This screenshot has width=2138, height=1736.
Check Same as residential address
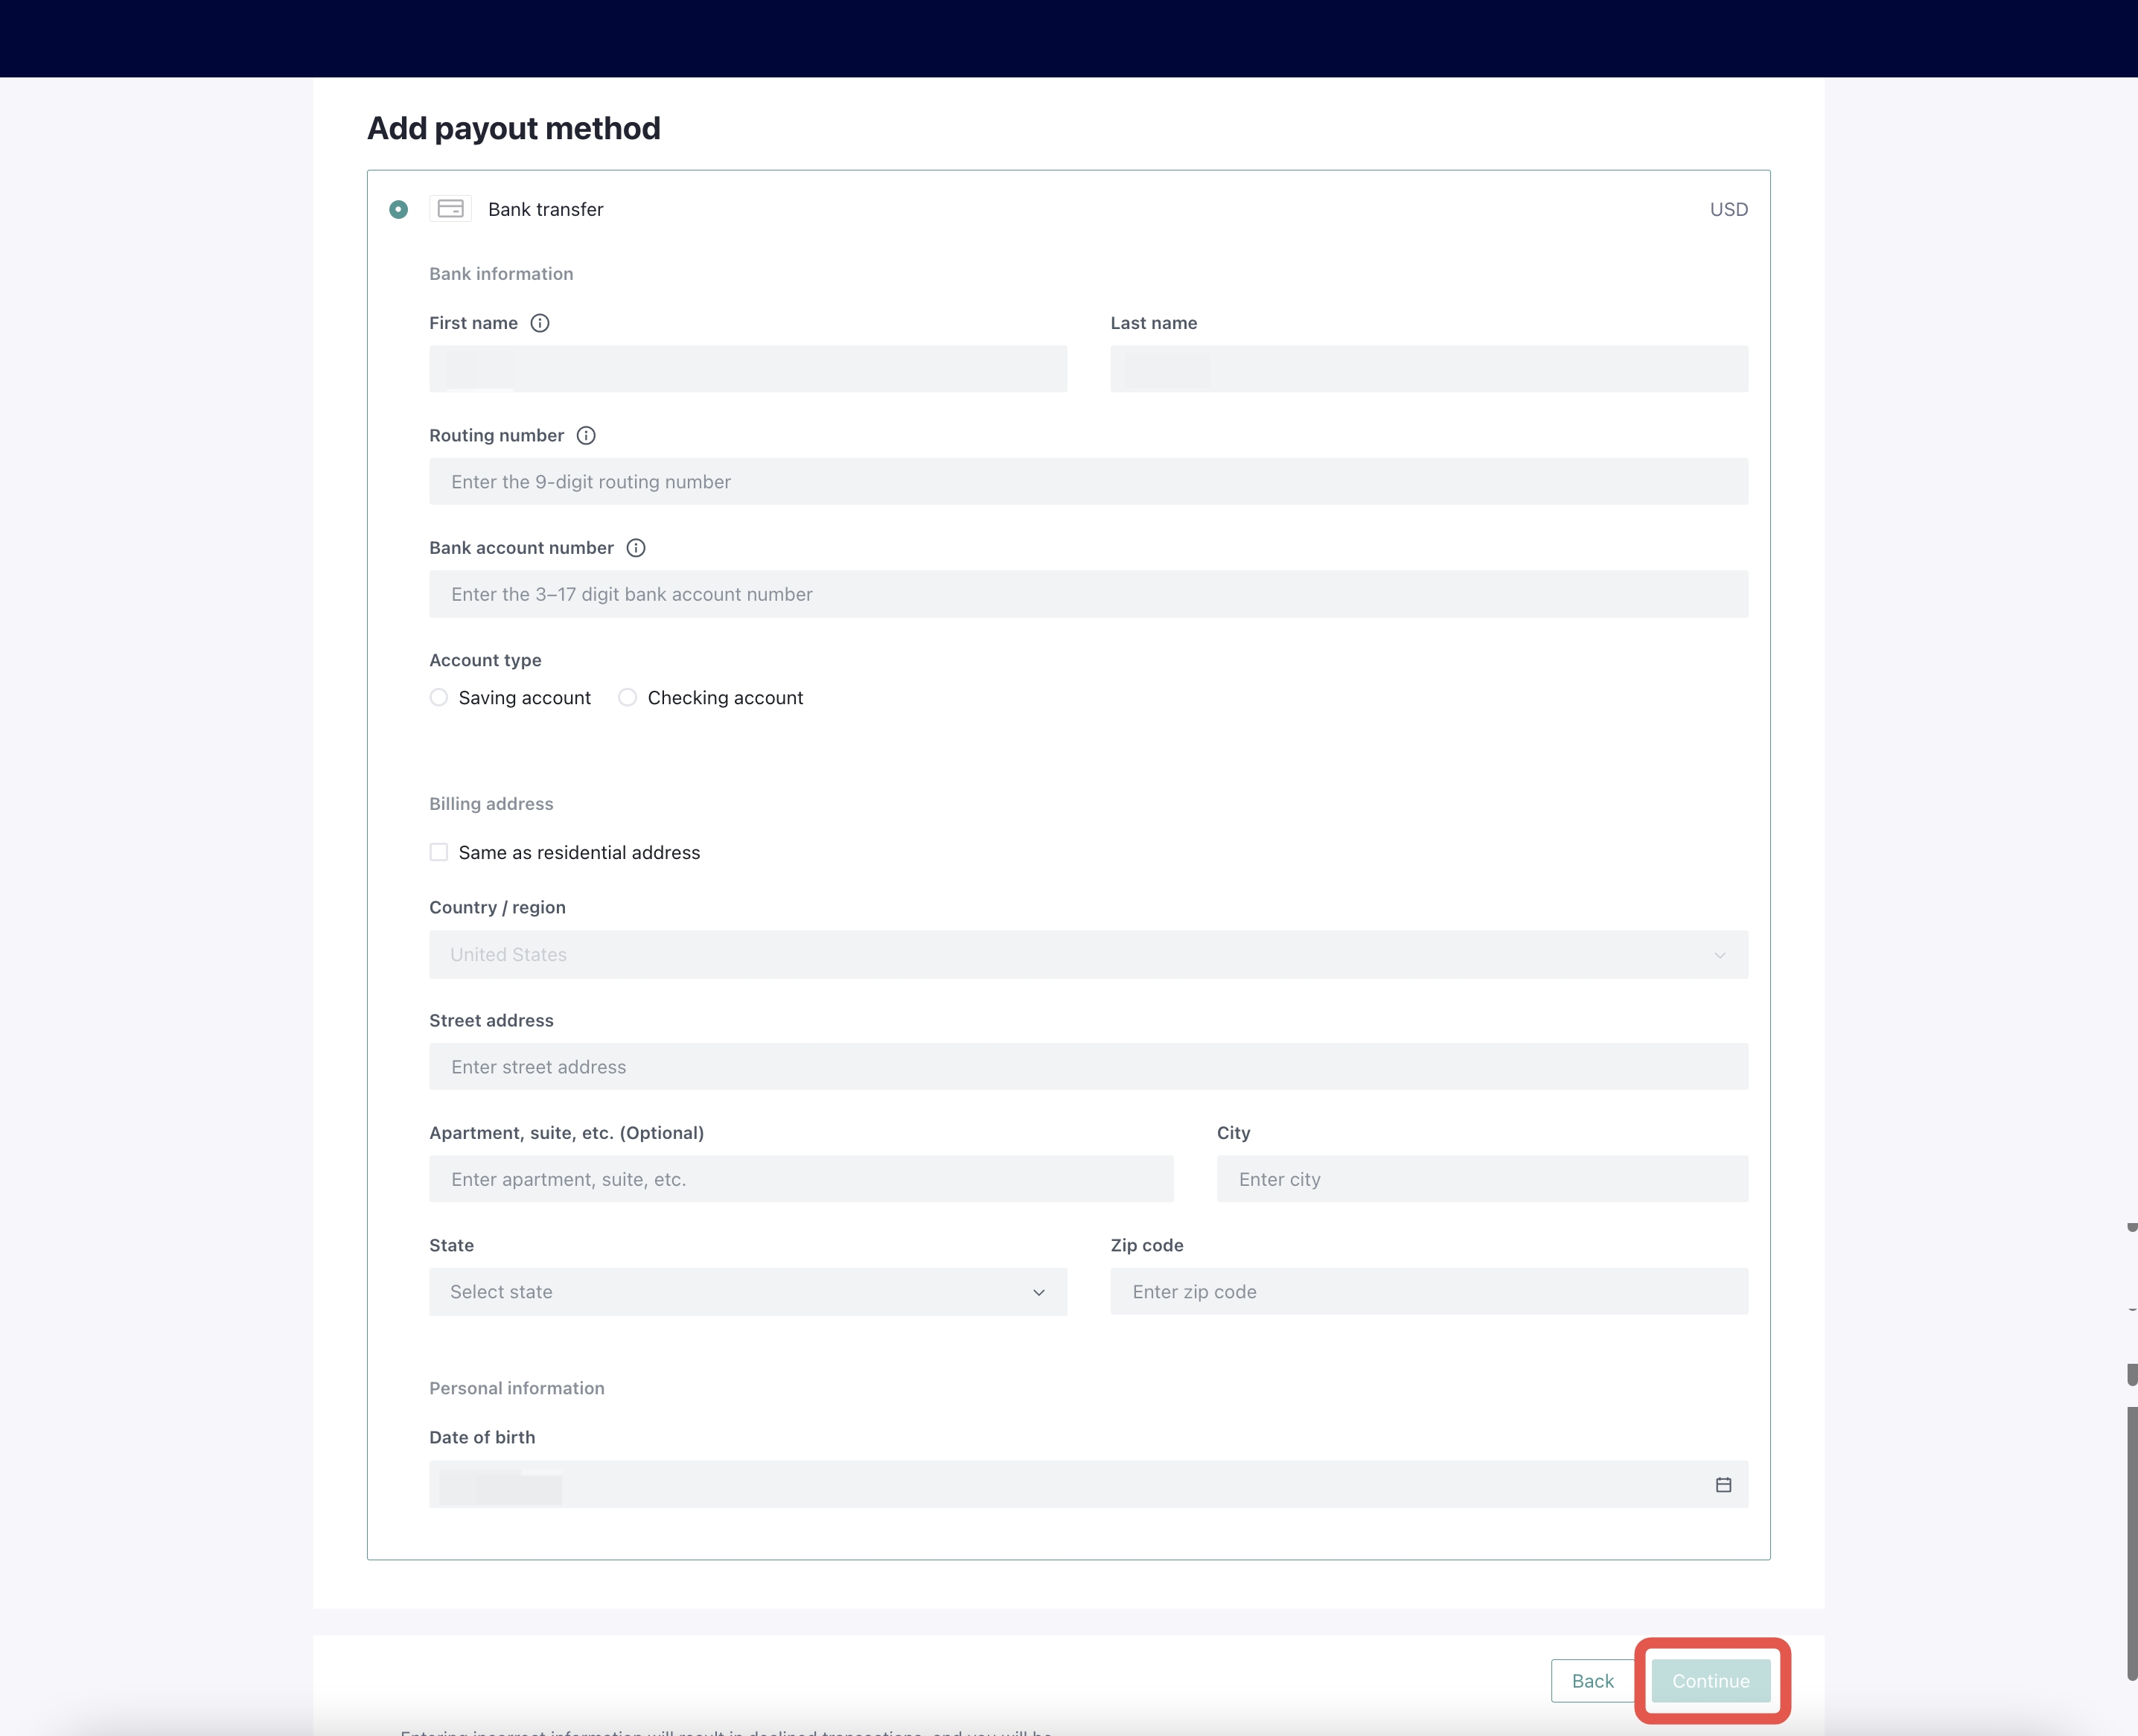tap(439, 852)
